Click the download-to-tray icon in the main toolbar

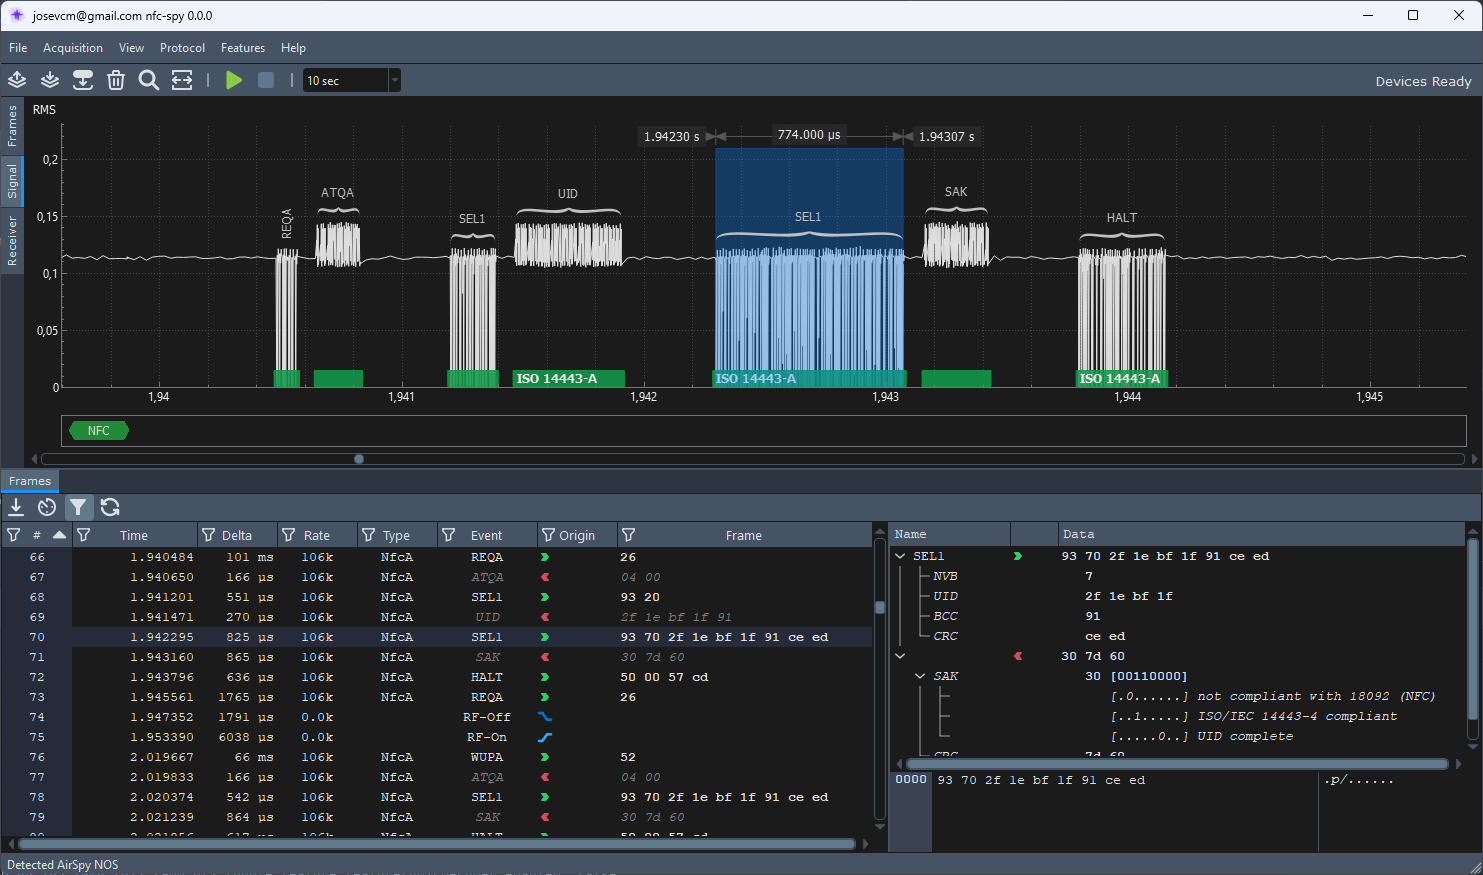coord(83,80)
